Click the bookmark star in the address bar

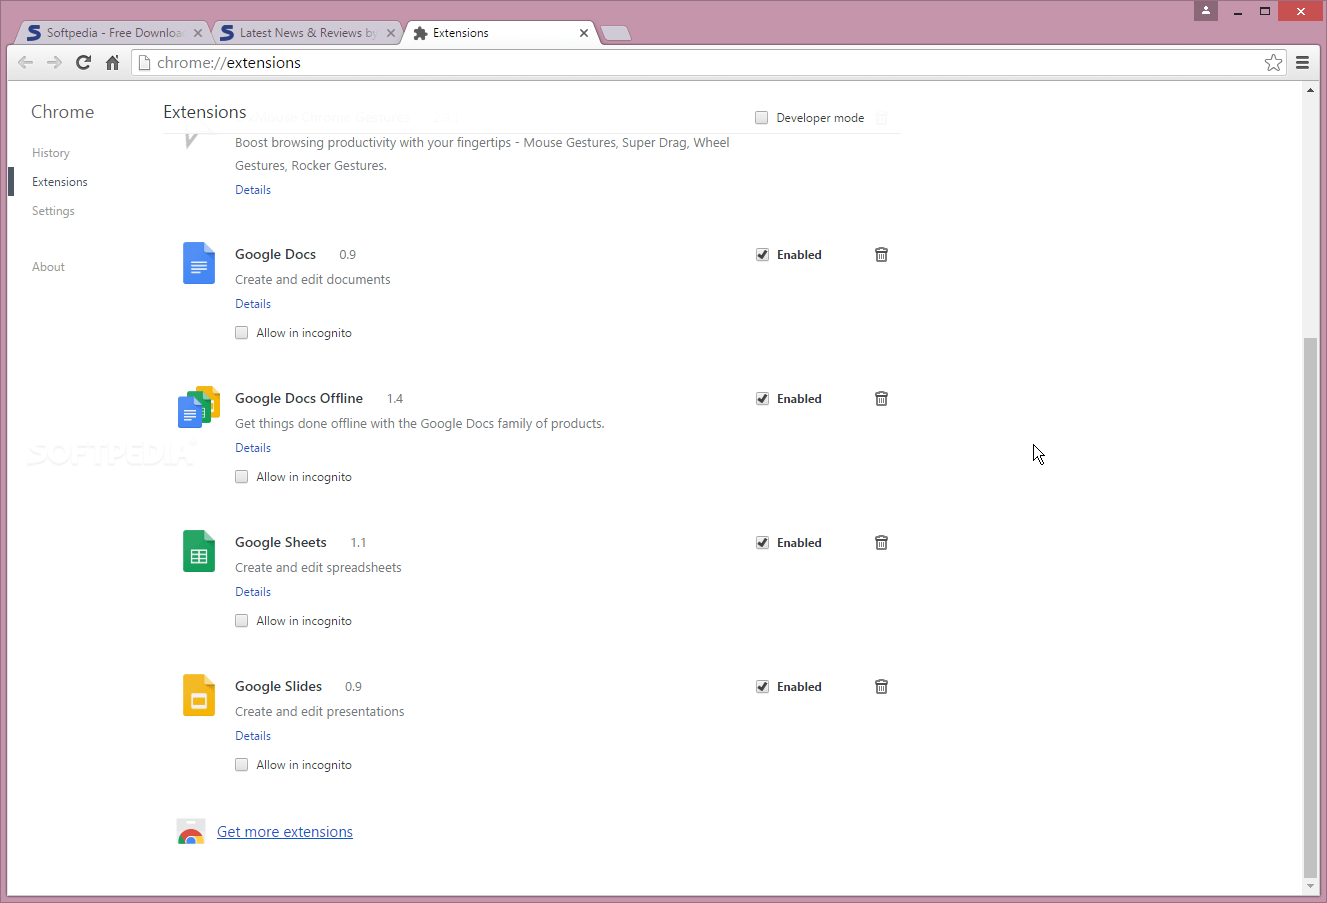click(1273, 62)
